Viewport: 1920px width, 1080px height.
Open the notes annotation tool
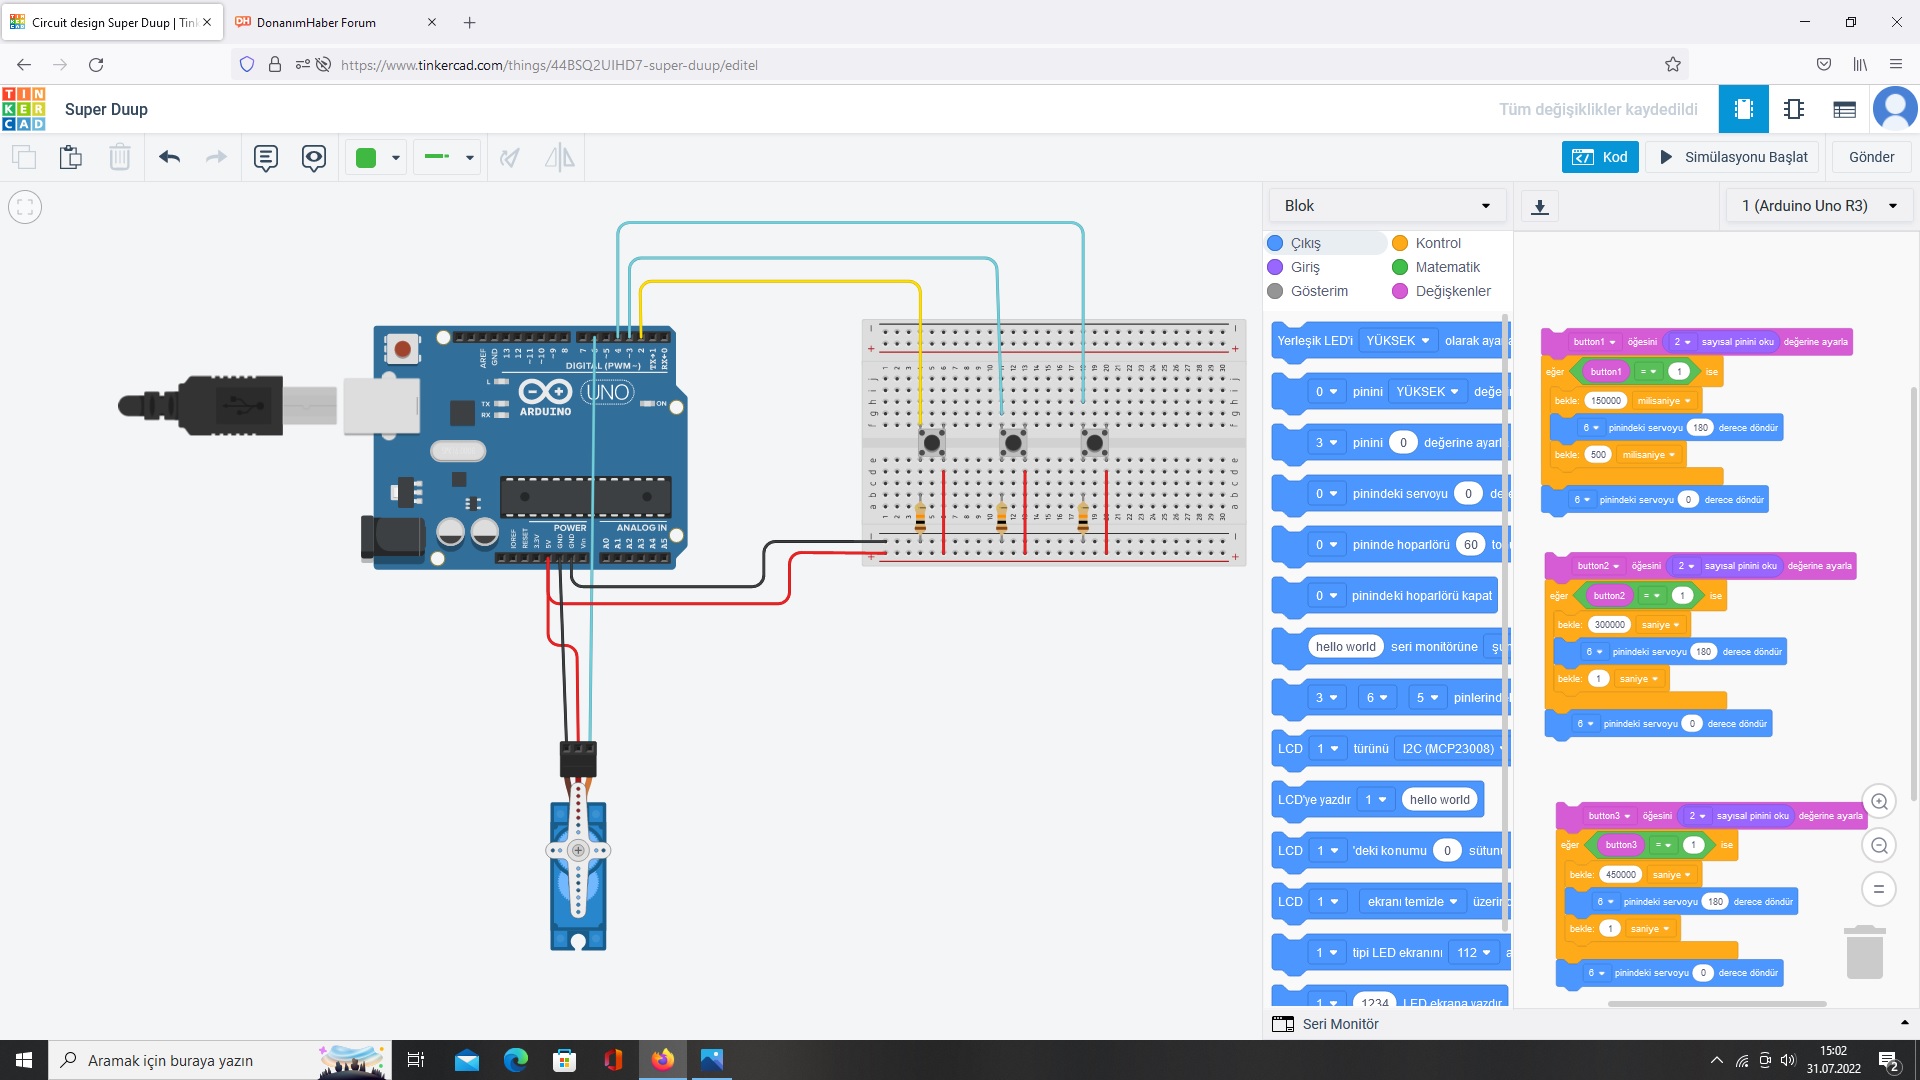[265, 157]
